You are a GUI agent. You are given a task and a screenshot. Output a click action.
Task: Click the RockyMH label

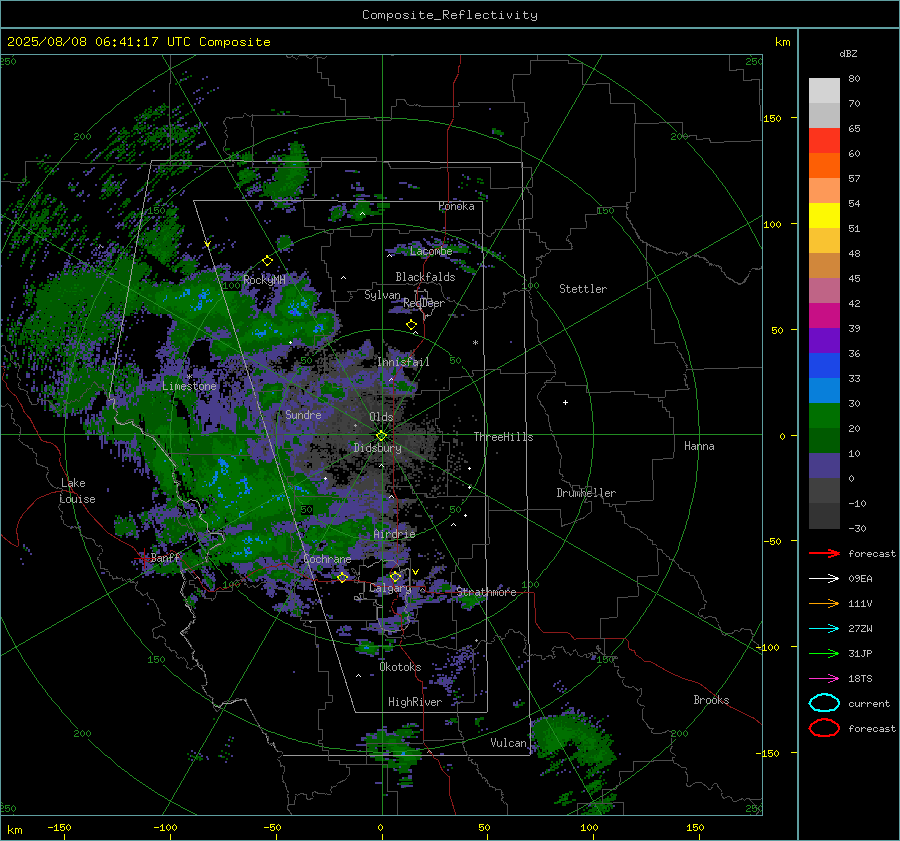click(264, 280)
